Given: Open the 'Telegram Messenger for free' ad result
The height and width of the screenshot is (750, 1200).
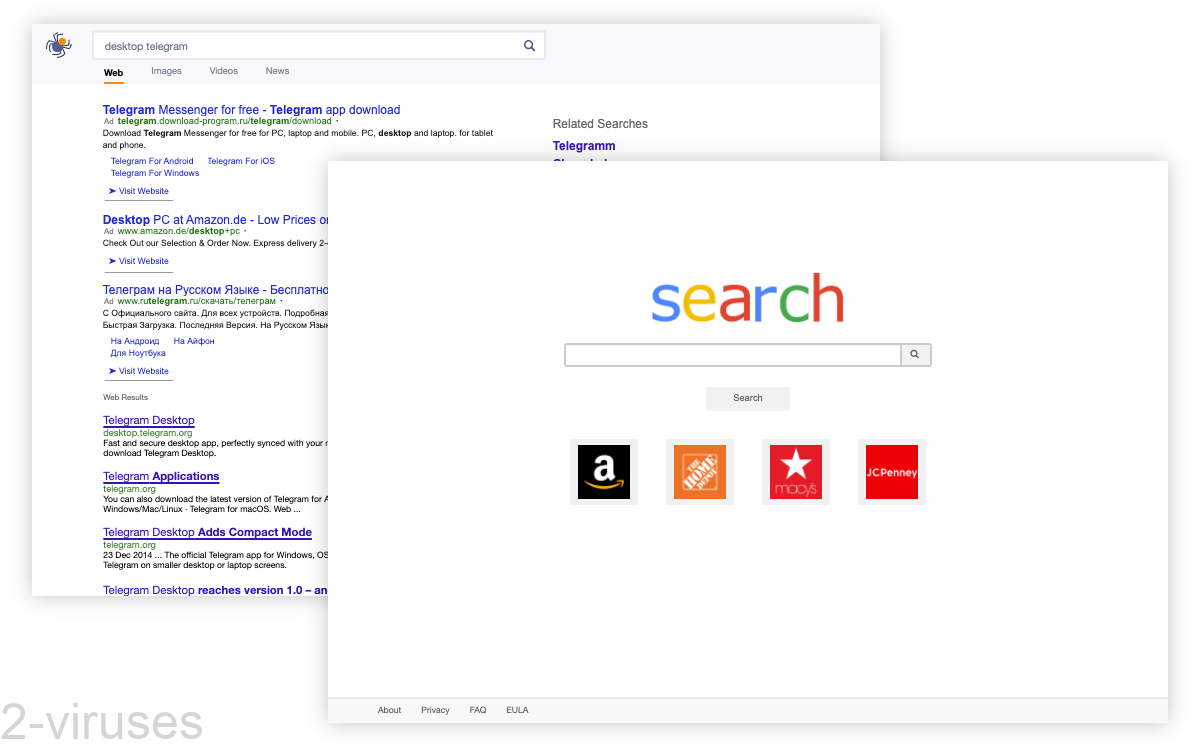Looking at the screenshot, I should pyautogui.click(x=251, y=109).
